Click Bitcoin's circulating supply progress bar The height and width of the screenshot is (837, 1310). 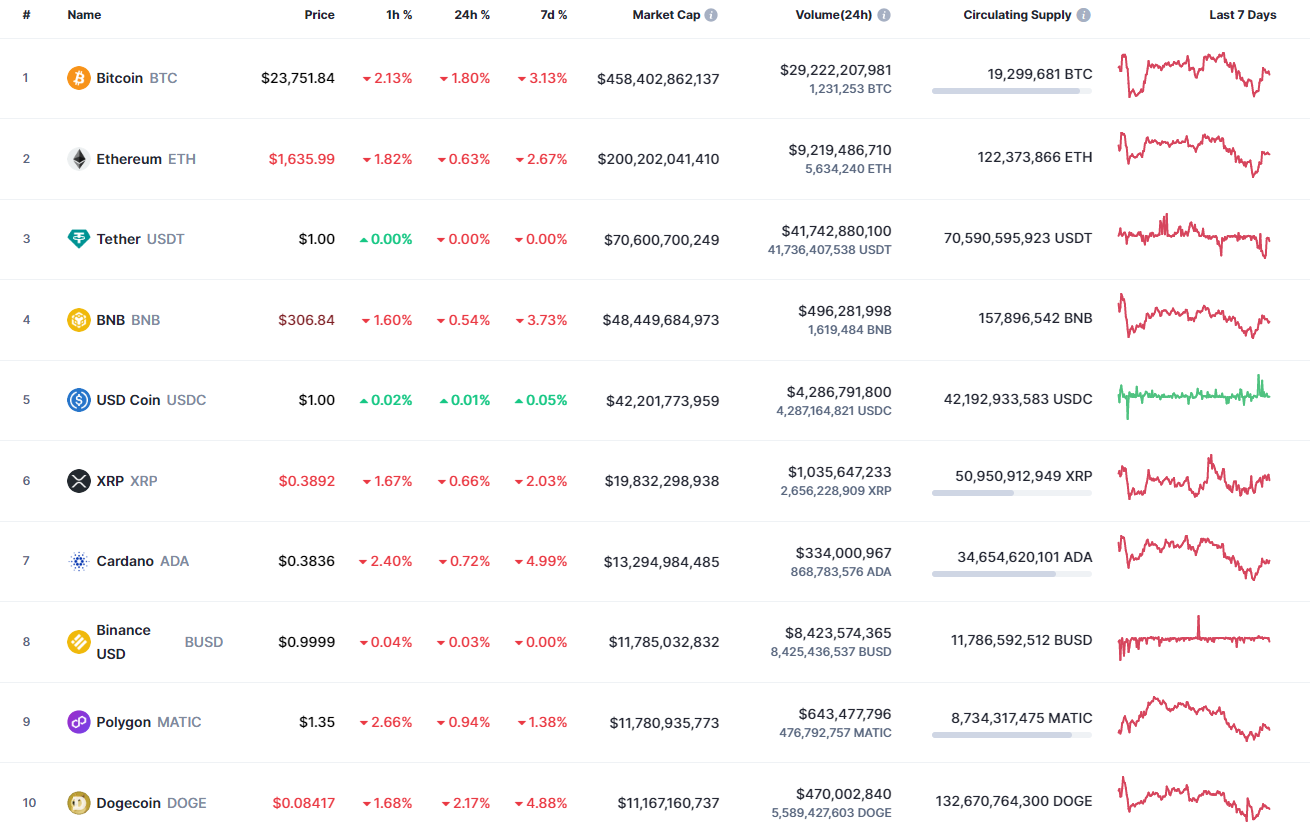tap(1011, 91)
